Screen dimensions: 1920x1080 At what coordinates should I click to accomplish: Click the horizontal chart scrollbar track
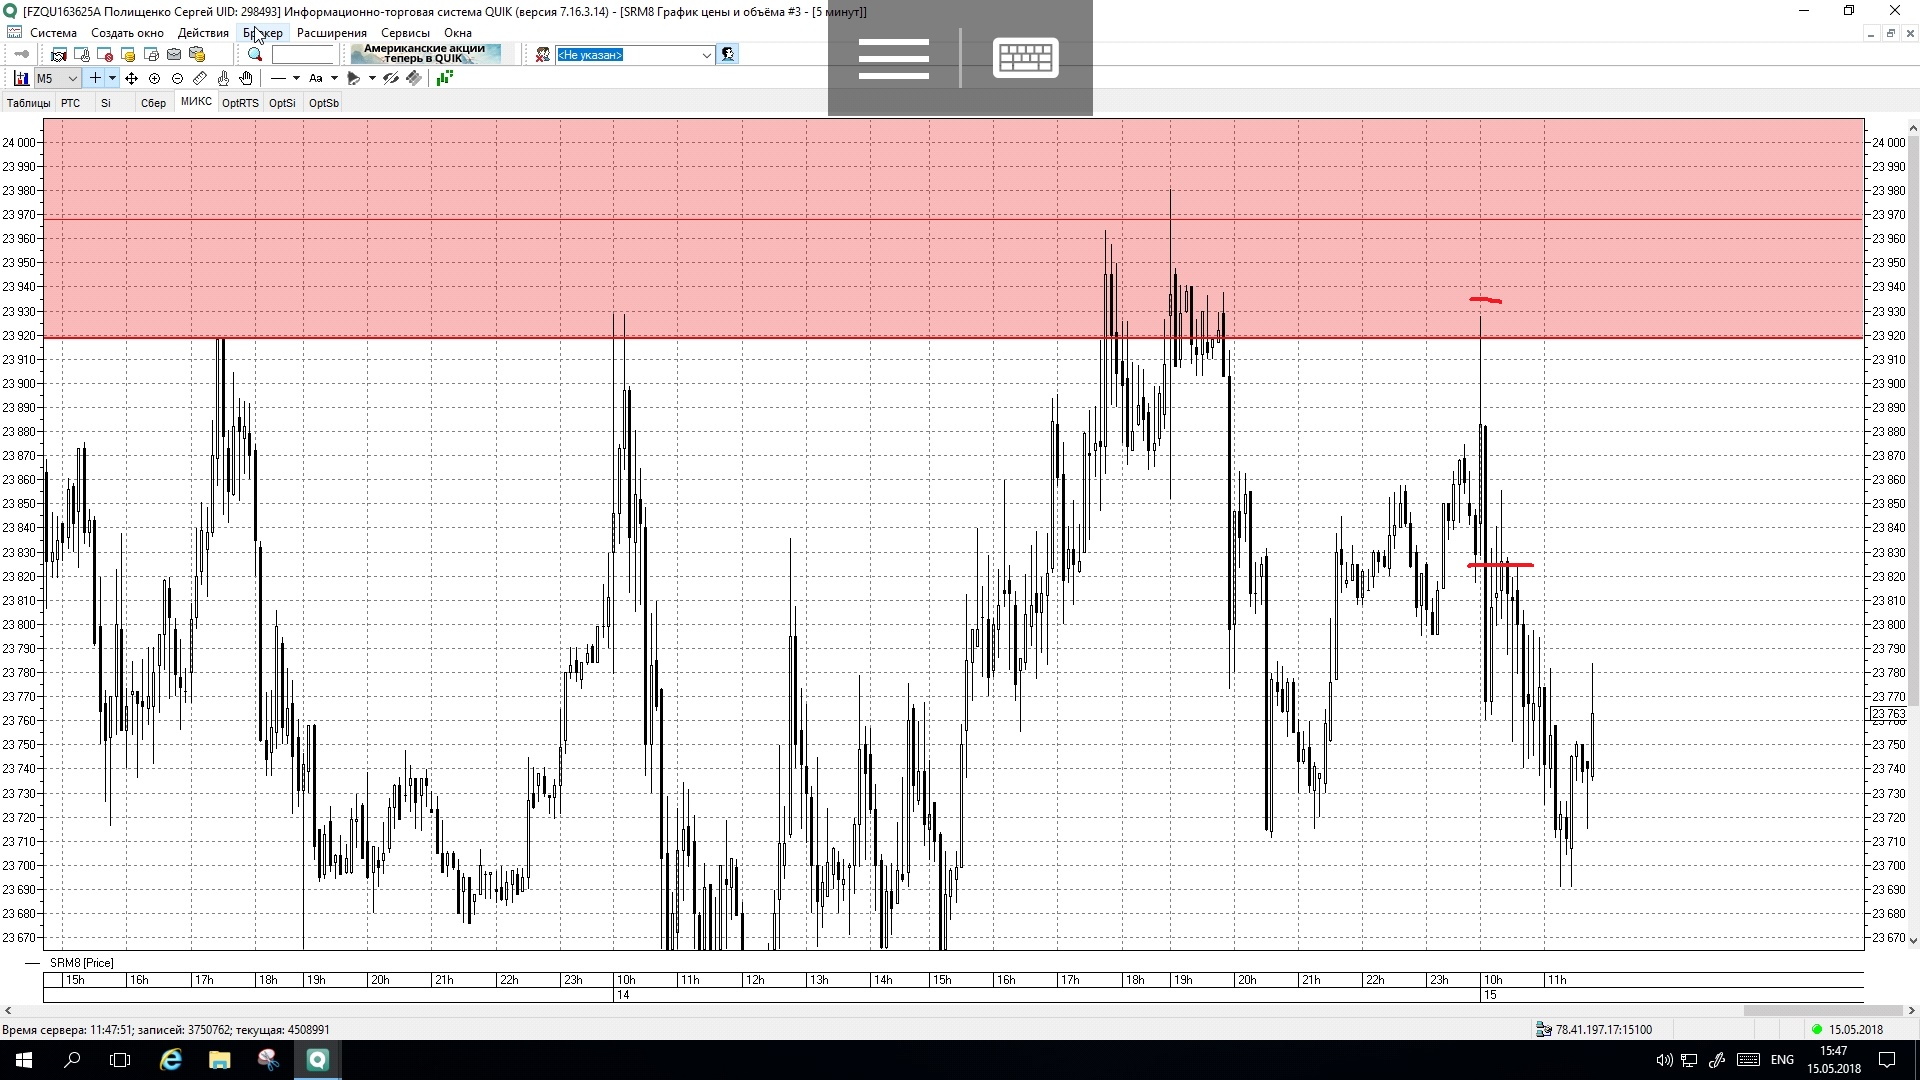pos(900,1011)
